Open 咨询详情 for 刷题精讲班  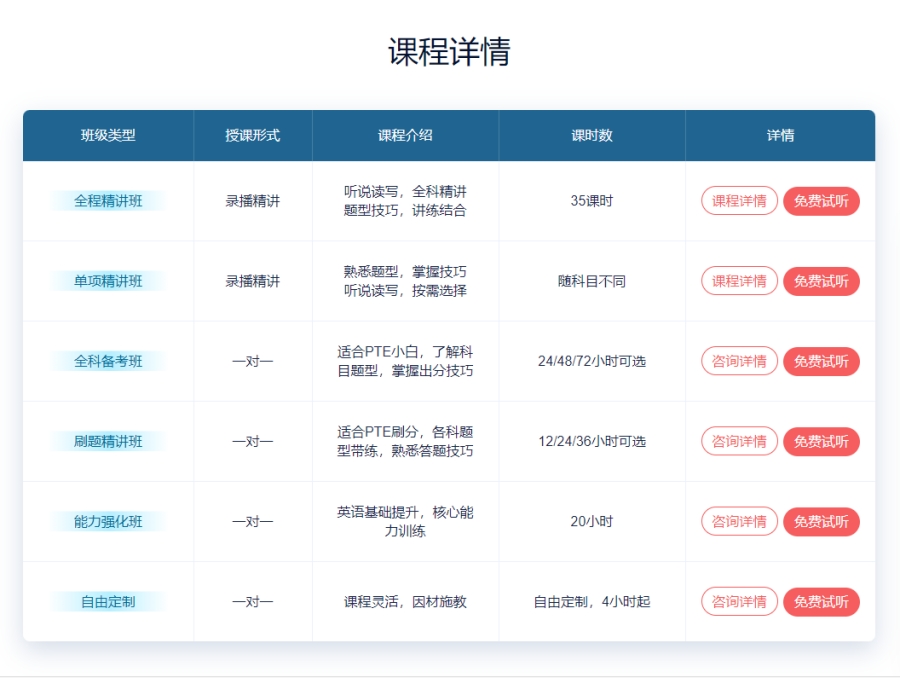(739, 441)
